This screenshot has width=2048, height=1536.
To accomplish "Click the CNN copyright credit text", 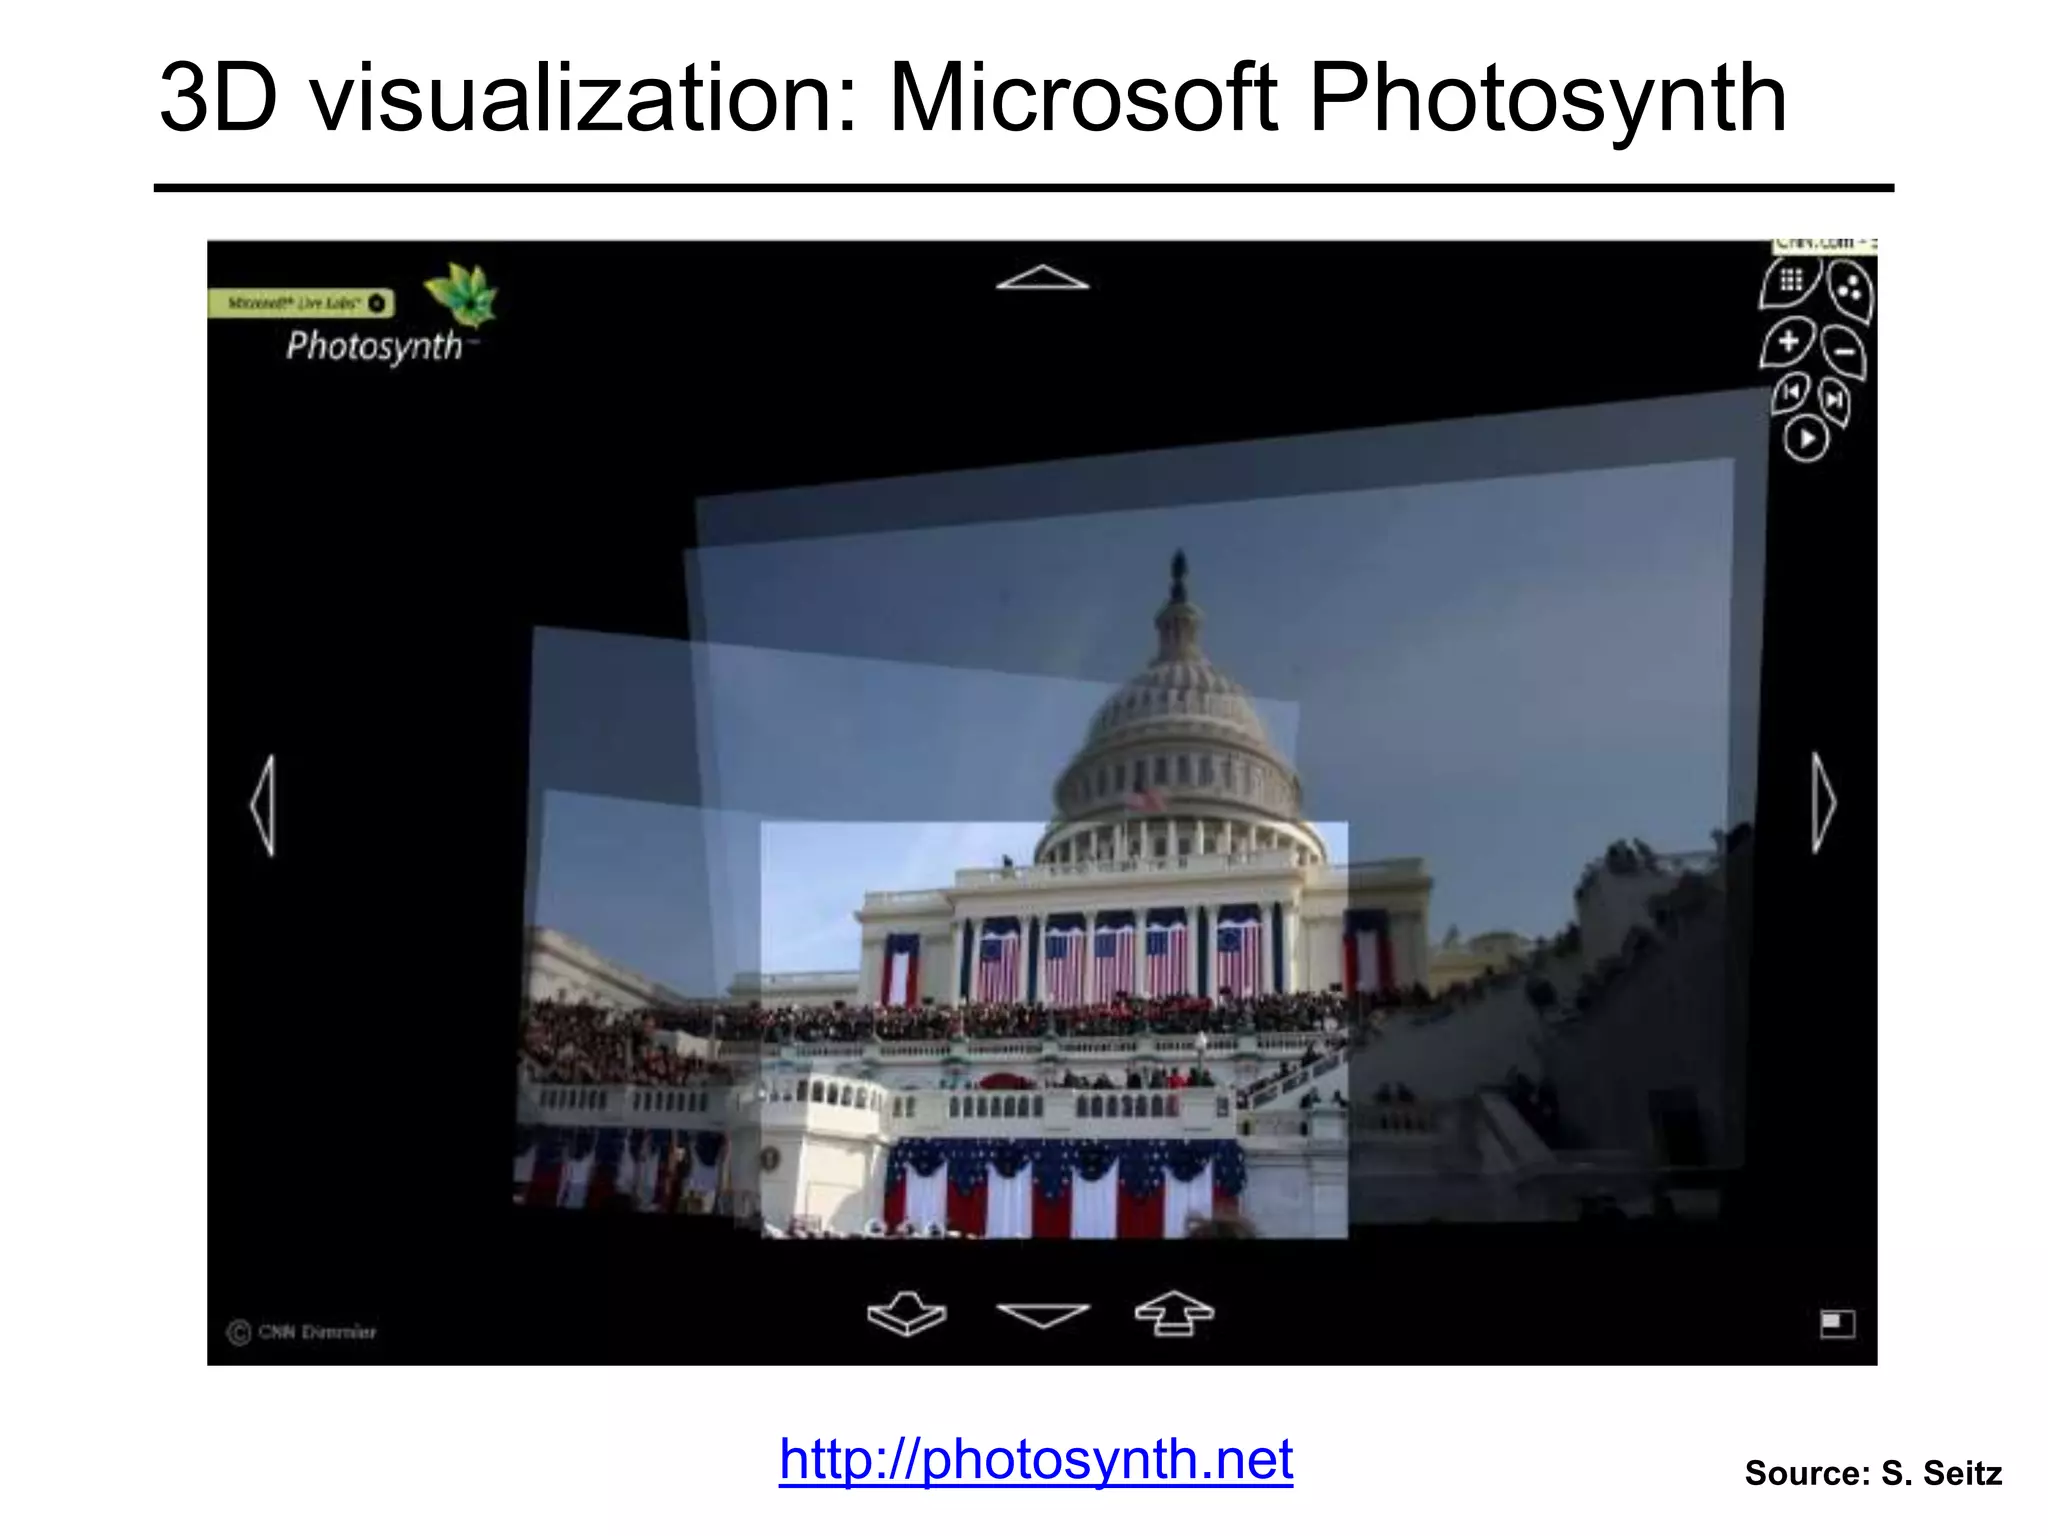I will [x=303, y=1332].
